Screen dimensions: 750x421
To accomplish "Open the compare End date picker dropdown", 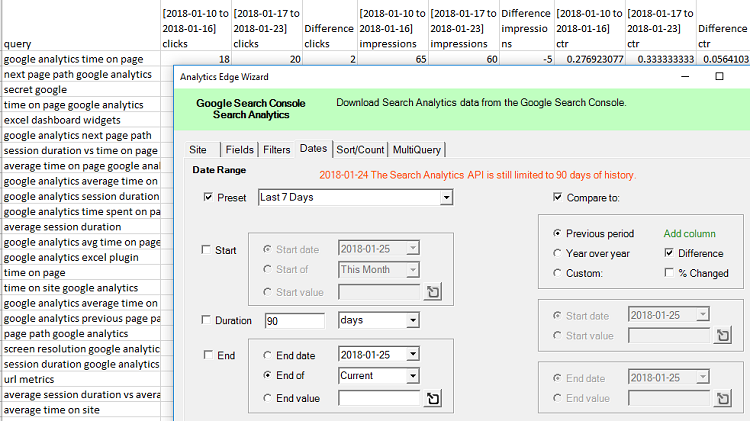I will point(703,377).
